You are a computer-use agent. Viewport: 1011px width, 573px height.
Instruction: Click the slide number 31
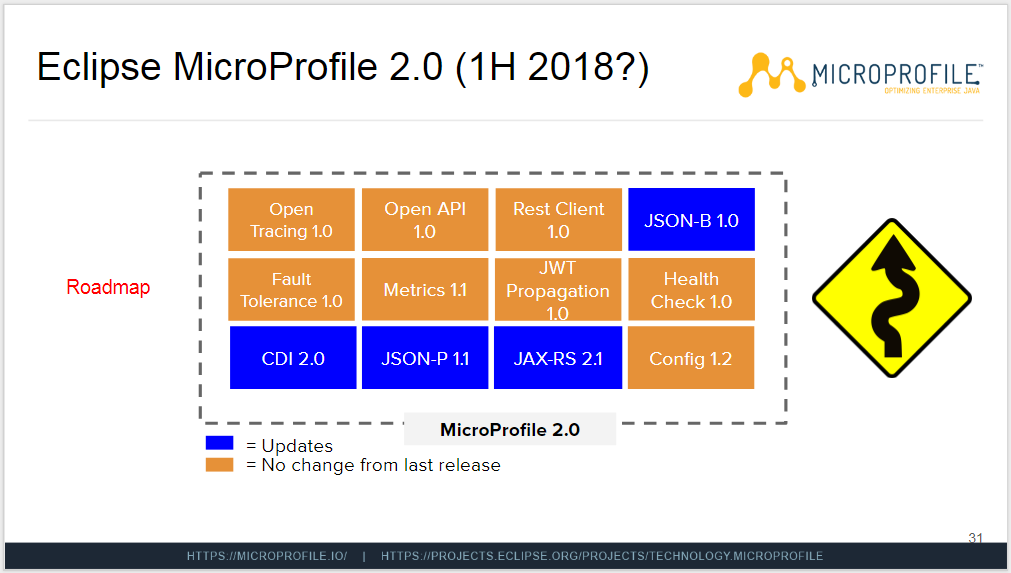coord(975,538)
